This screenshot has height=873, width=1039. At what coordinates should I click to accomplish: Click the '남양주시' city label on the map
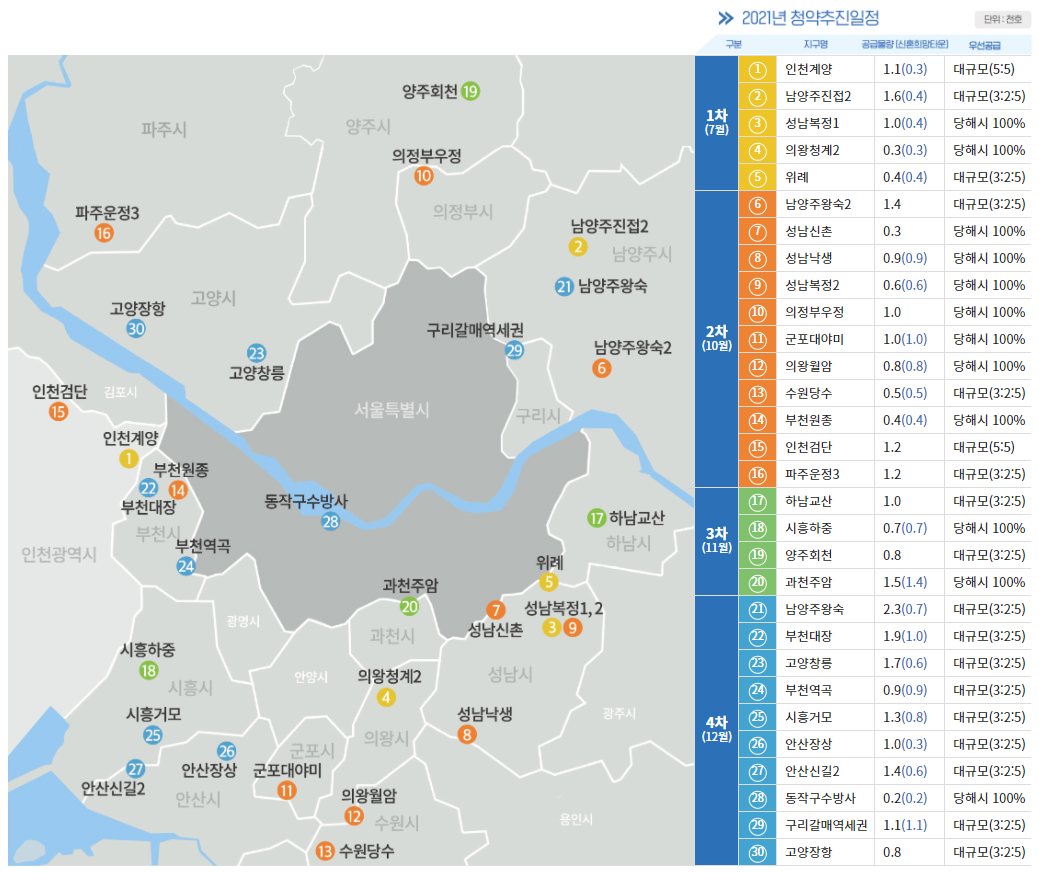tap(641, 254)
